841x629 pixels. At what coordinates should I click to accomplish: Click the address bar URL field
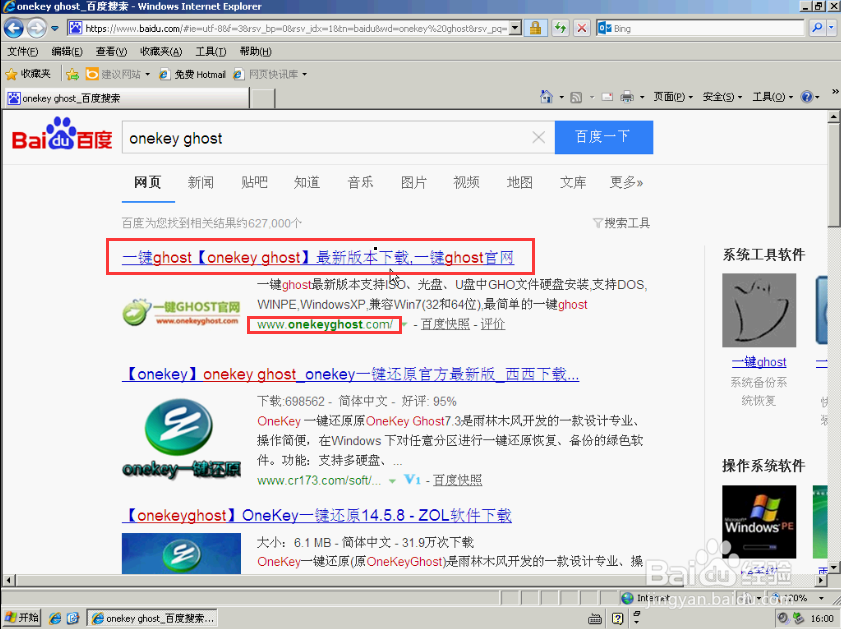click(x=295, y=28)
